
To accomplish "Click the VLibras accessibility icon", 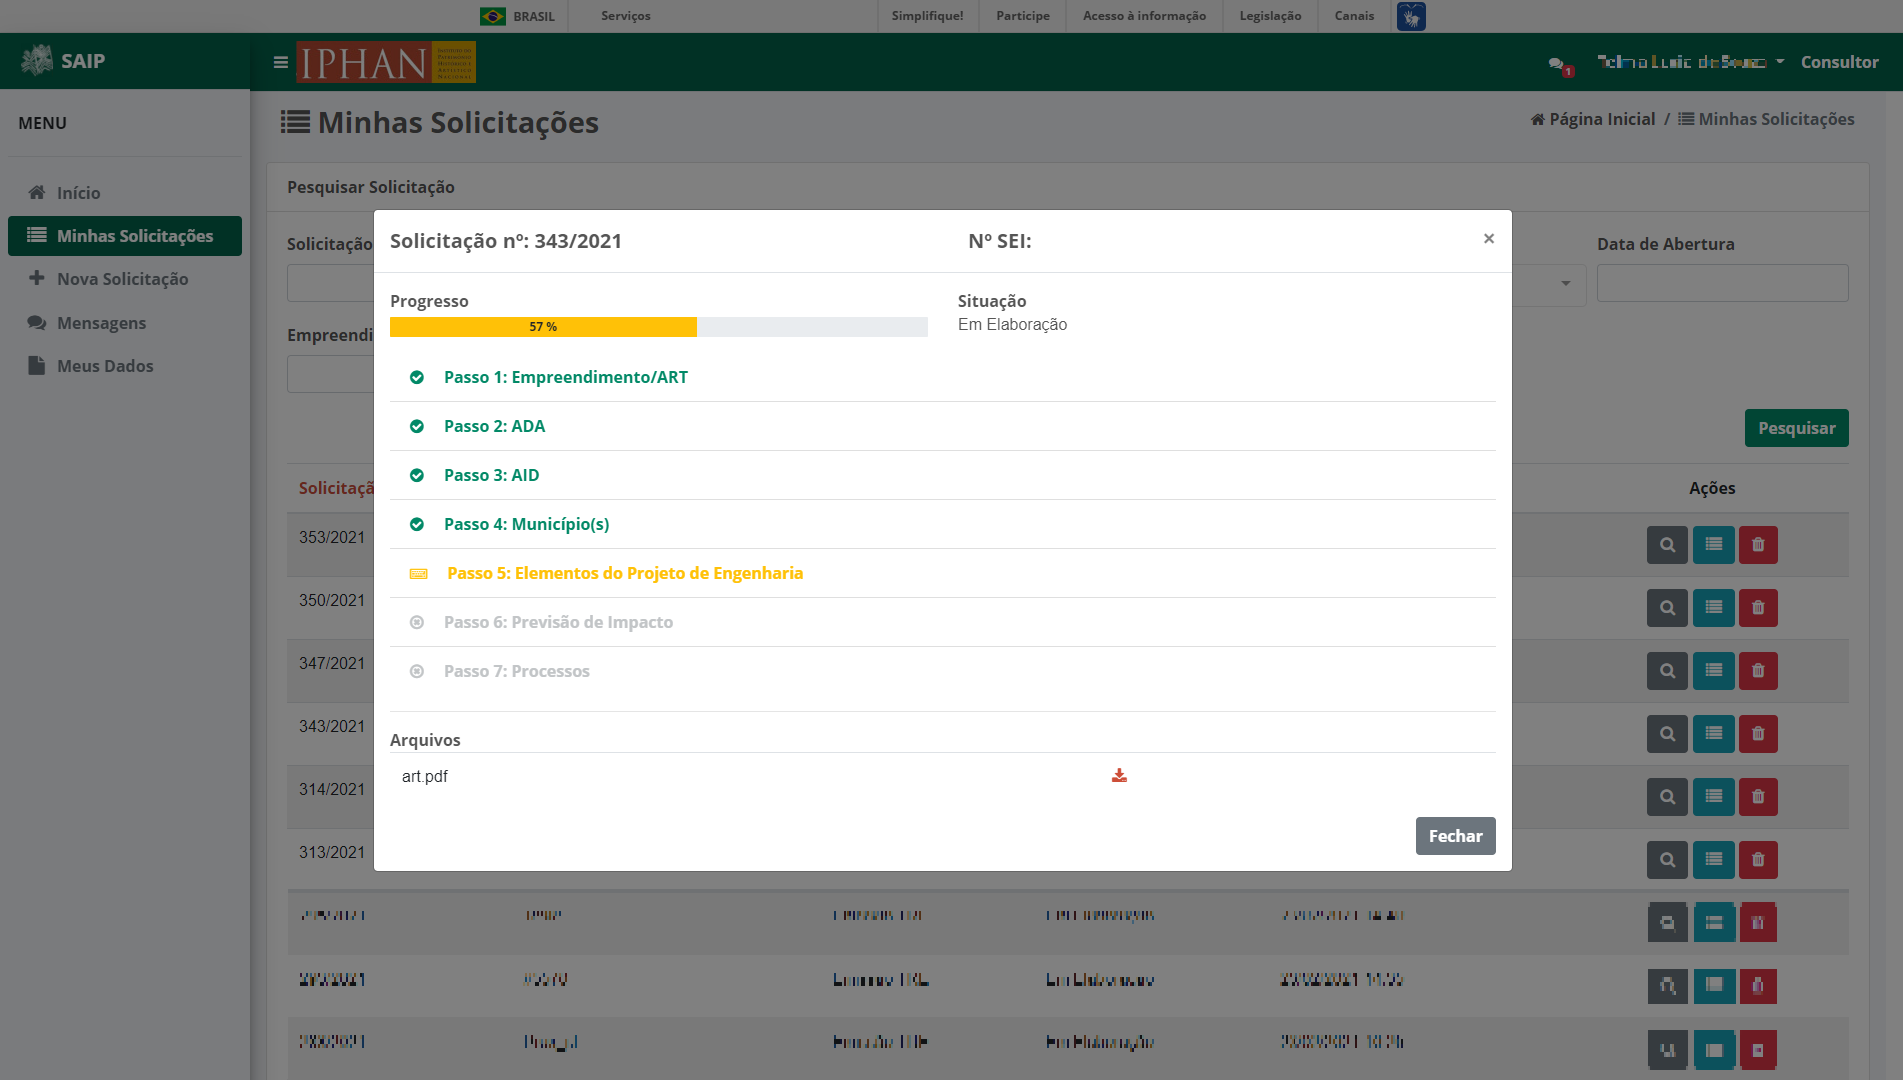I will [x=1411, y=16].
